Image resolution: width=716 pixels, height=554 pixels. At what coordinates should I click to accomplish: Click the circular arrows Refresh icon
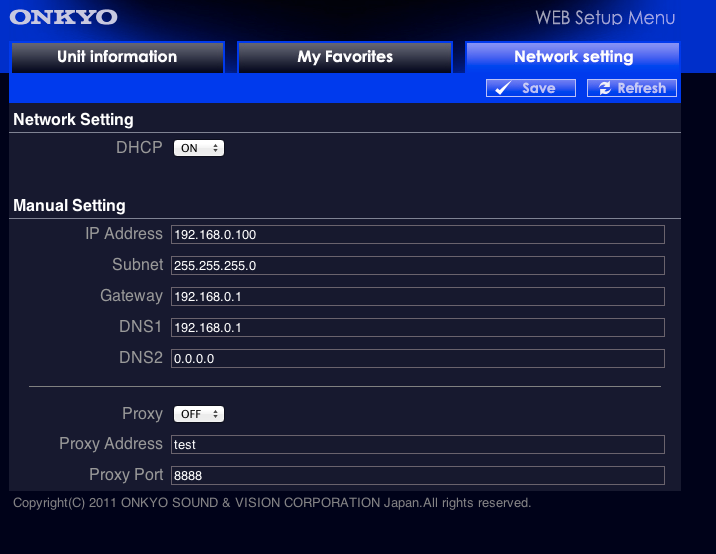point(603,88)
